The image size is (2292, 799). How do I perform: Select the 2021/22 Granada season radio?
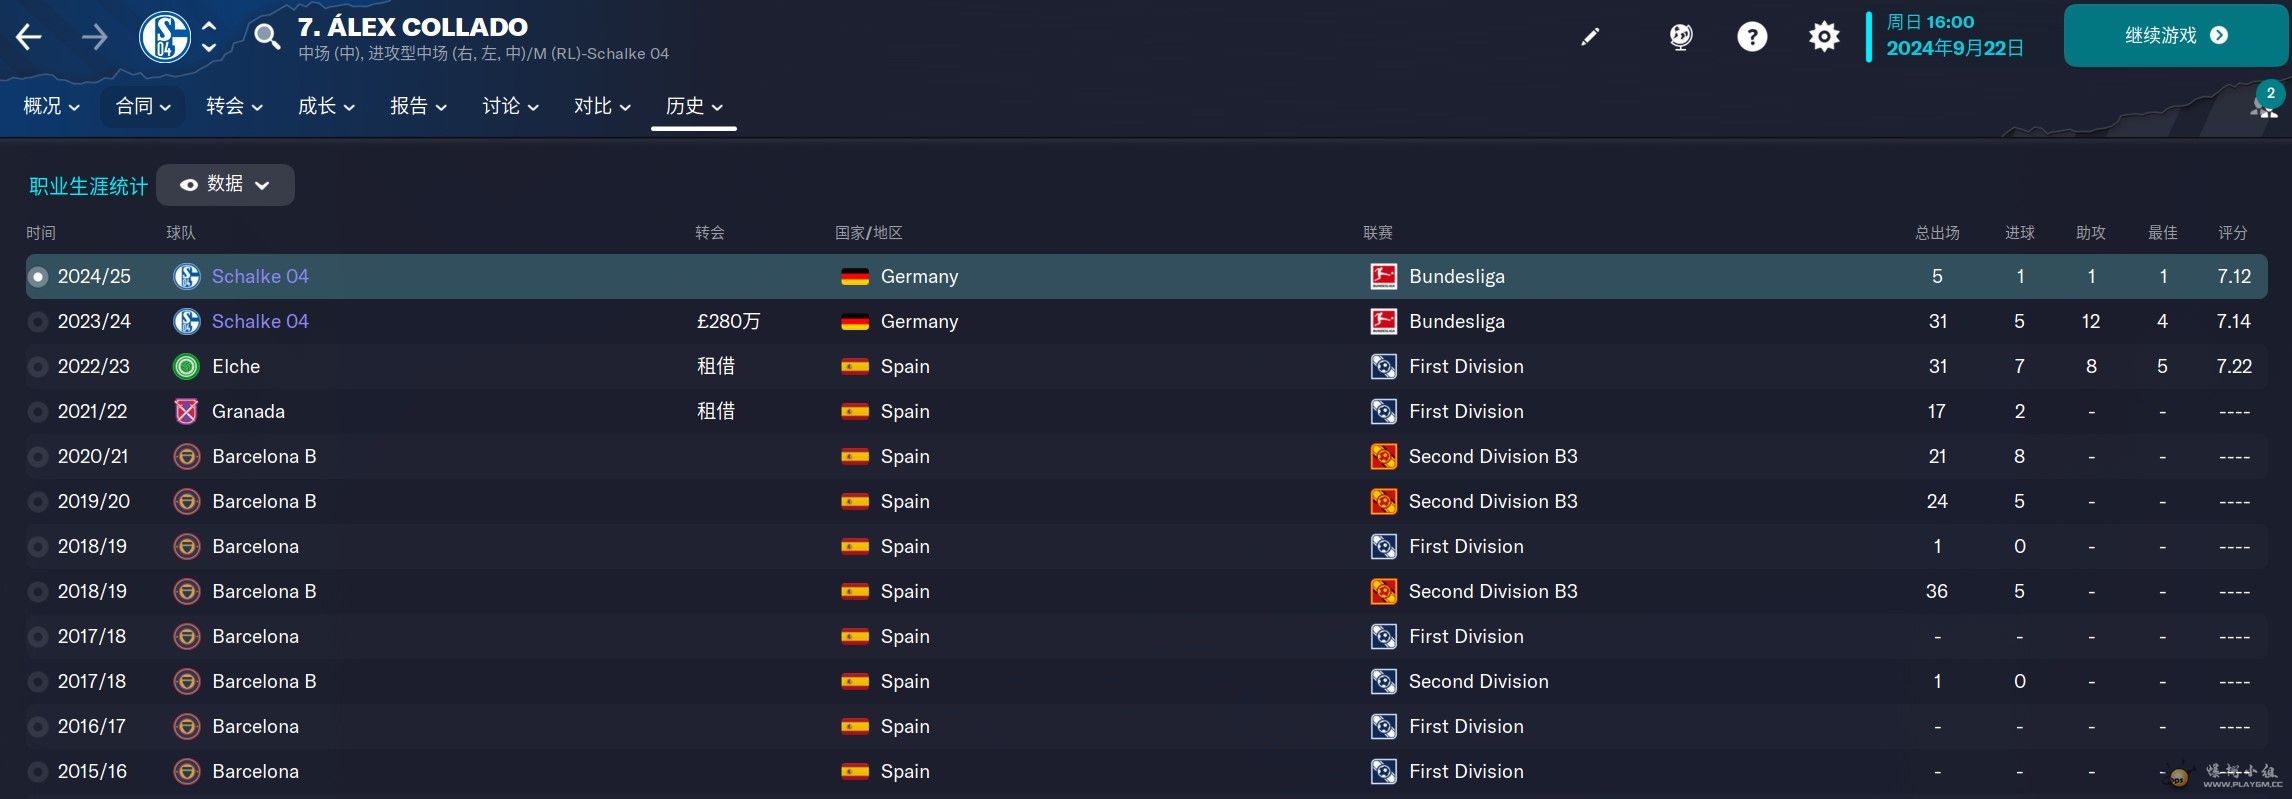tap(38, 412)
